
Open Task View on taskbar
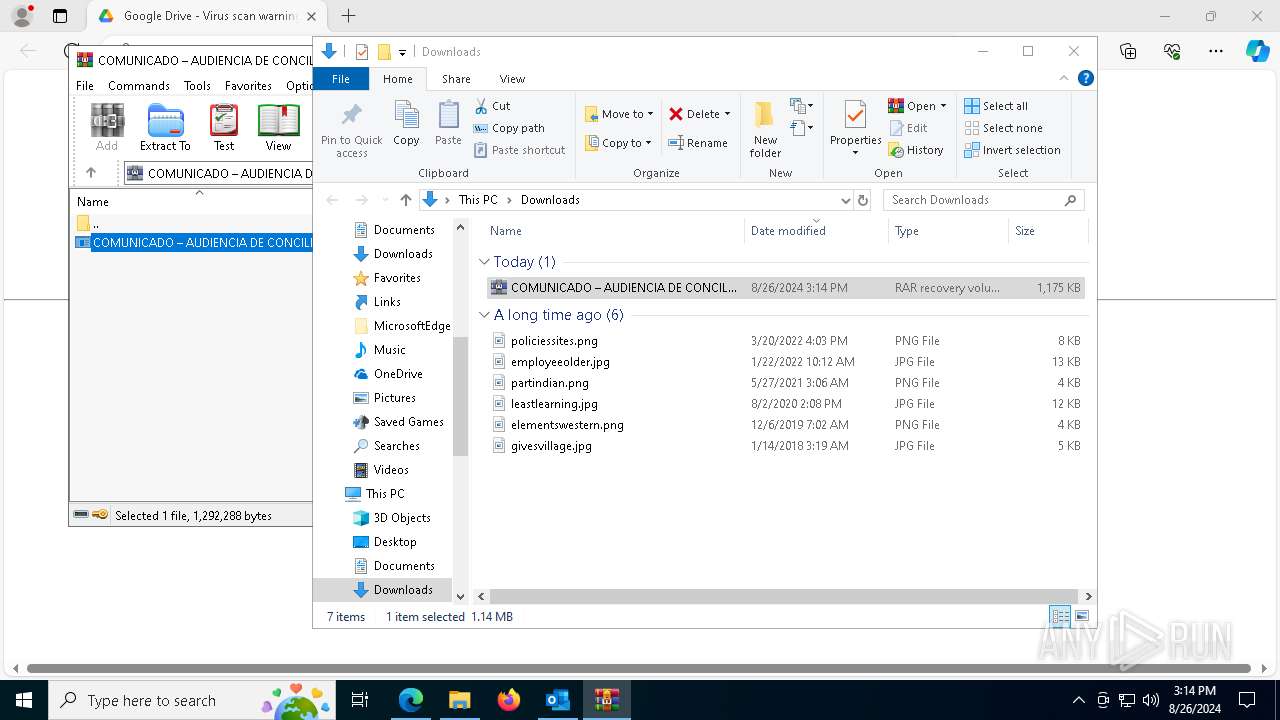pos(360,700)
